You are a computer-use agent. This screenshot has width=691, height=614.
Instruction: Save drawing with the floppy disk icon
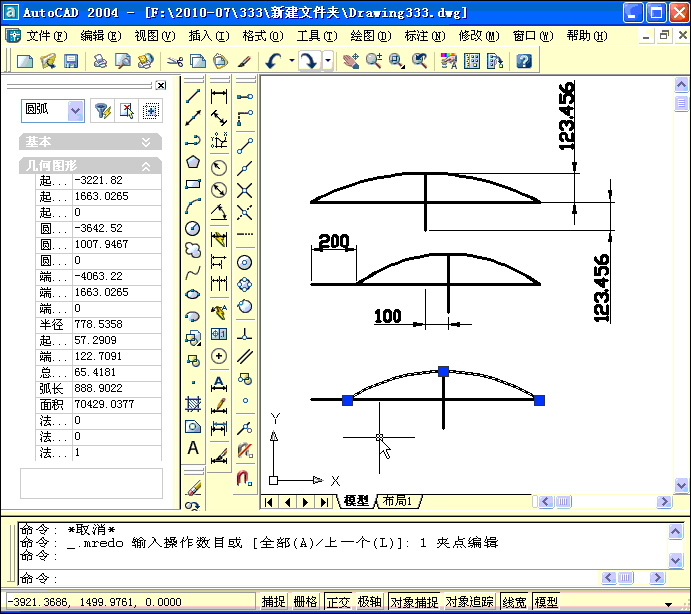click(71, 61)
